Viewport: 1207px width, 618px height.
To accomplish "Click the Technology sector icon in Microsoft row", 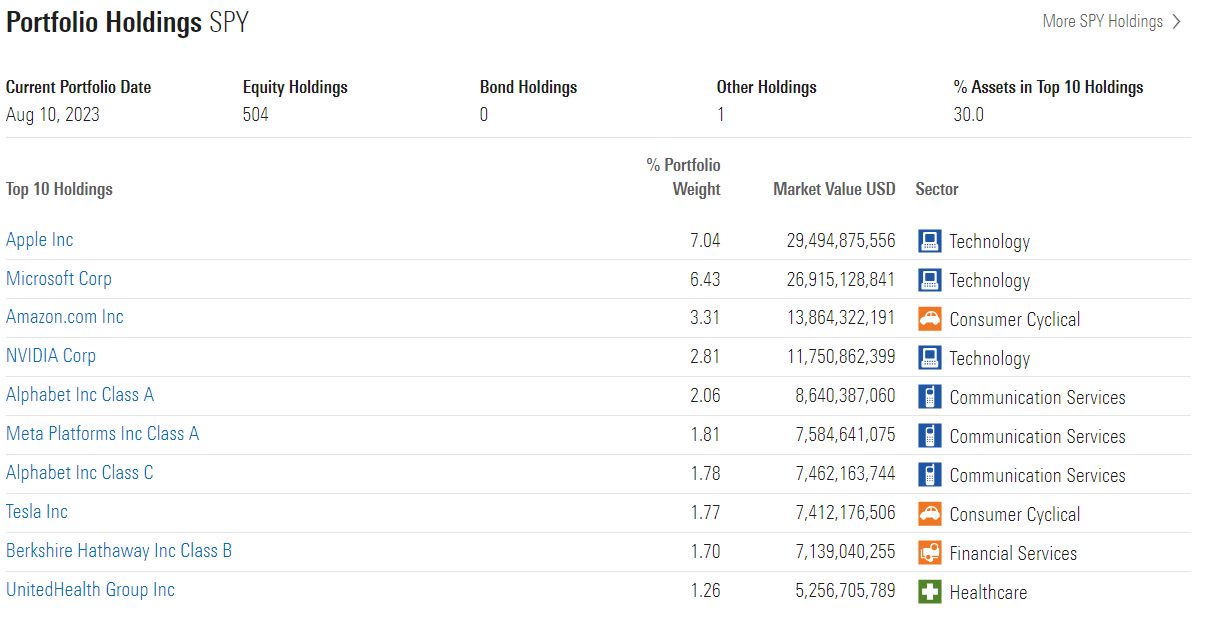I will click(x=930, y=280).
